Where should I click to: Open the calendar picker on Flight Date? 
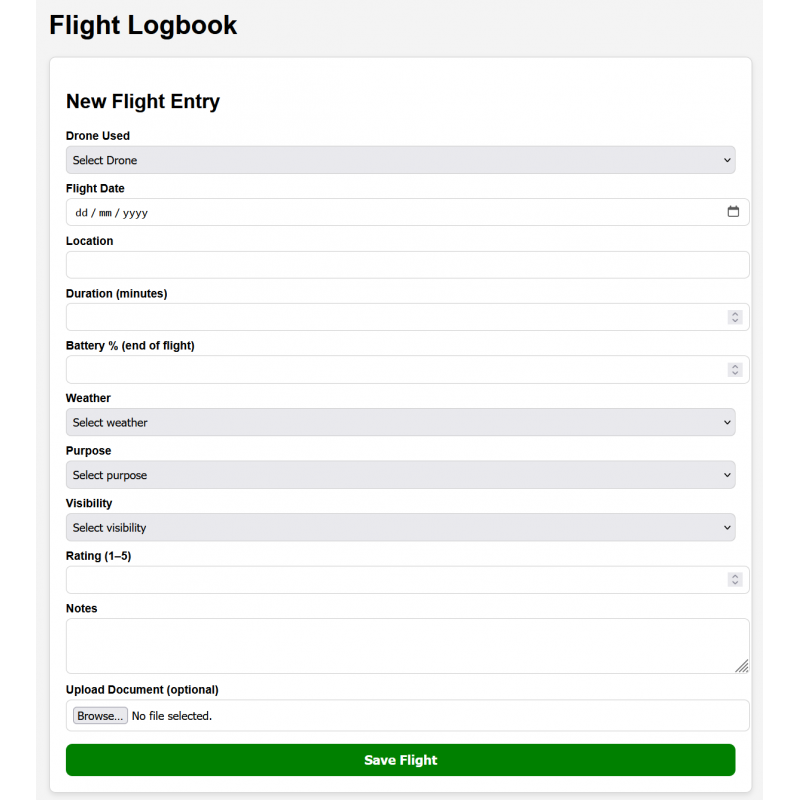click(x=733, y=212)
